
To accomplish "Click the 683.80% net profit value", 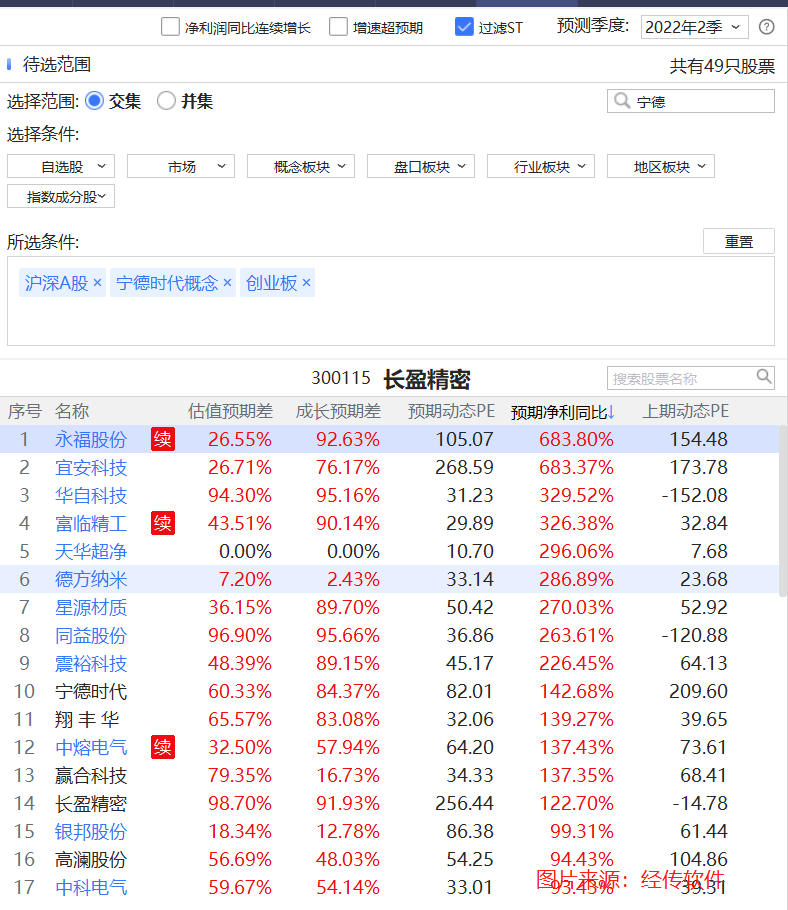I will [576, 439].
